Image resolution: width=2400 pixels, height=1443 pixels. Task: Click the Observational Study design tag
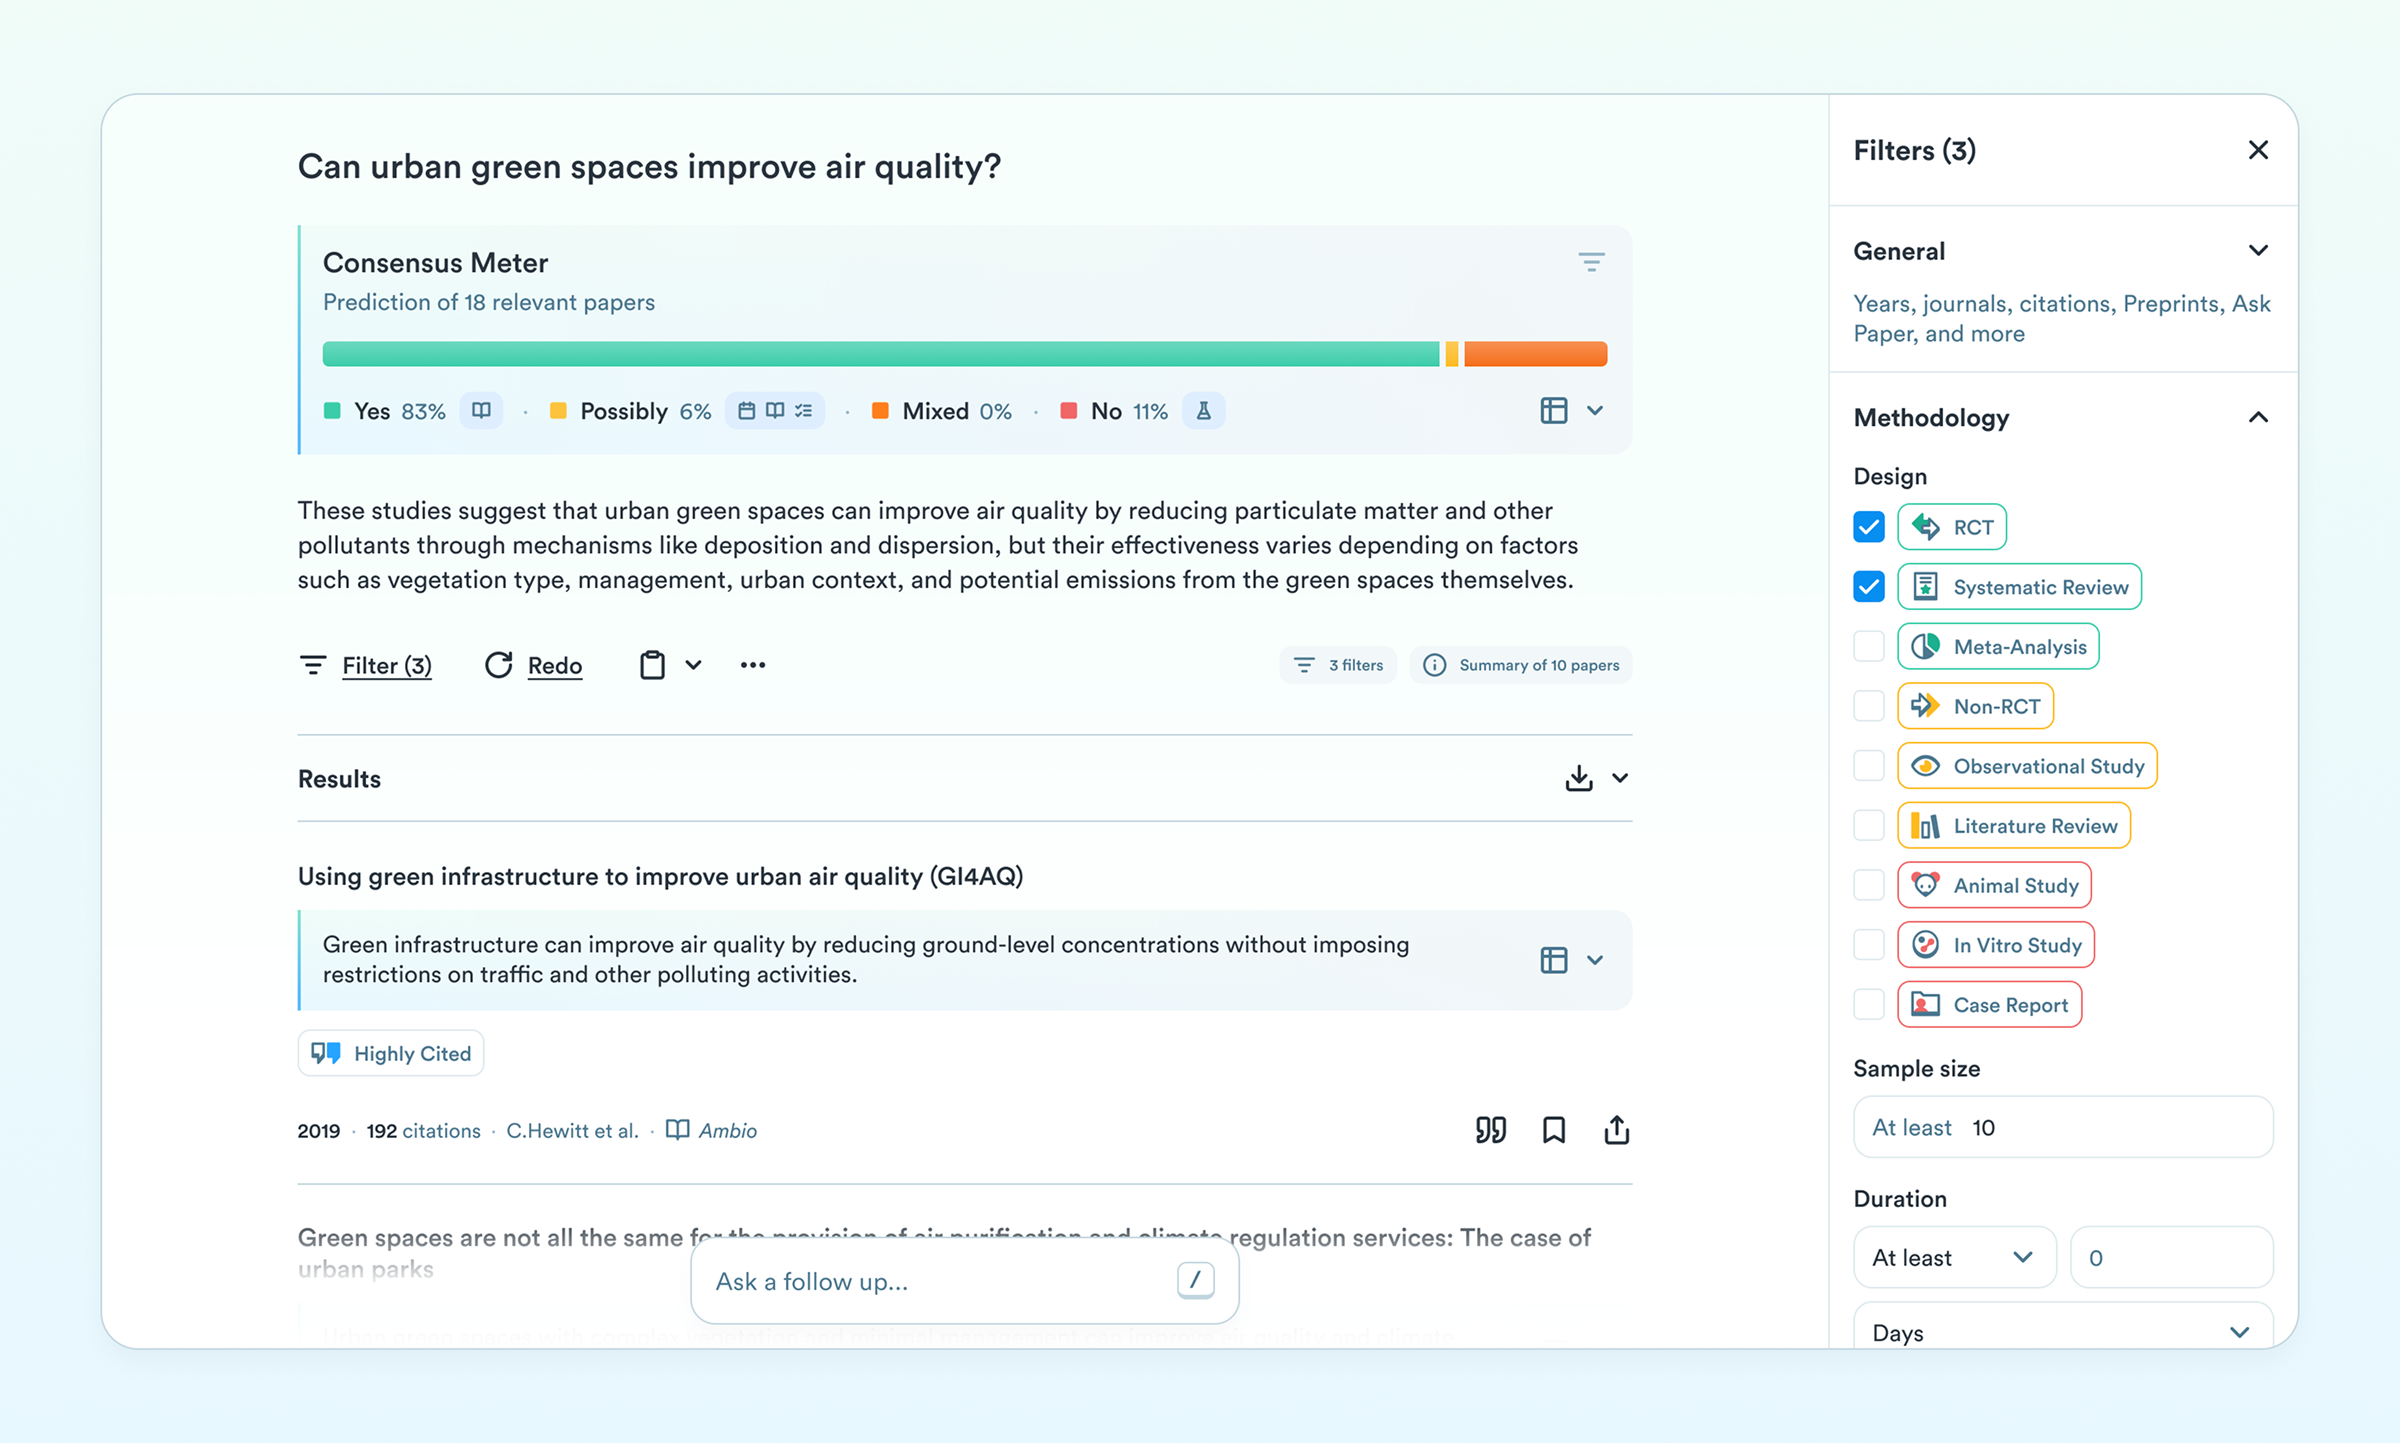pyautogui.click(x=2027, y=766)
